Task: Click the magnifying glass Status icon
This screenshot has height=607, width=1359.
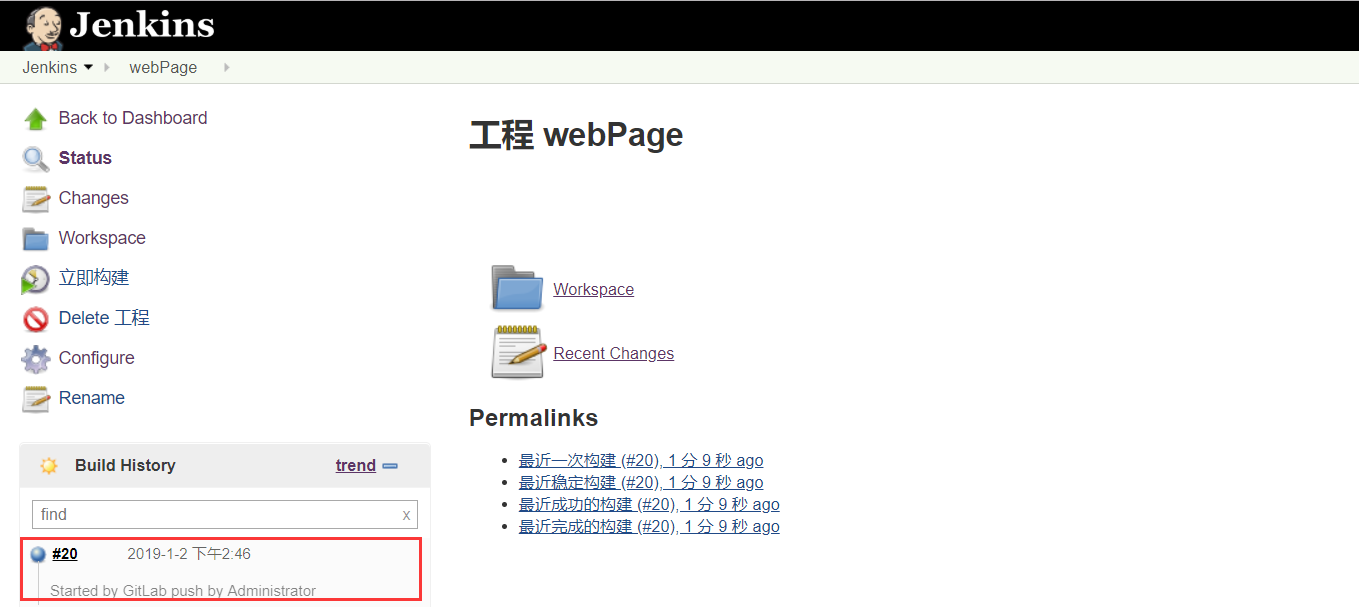Action: coord(36,159)
